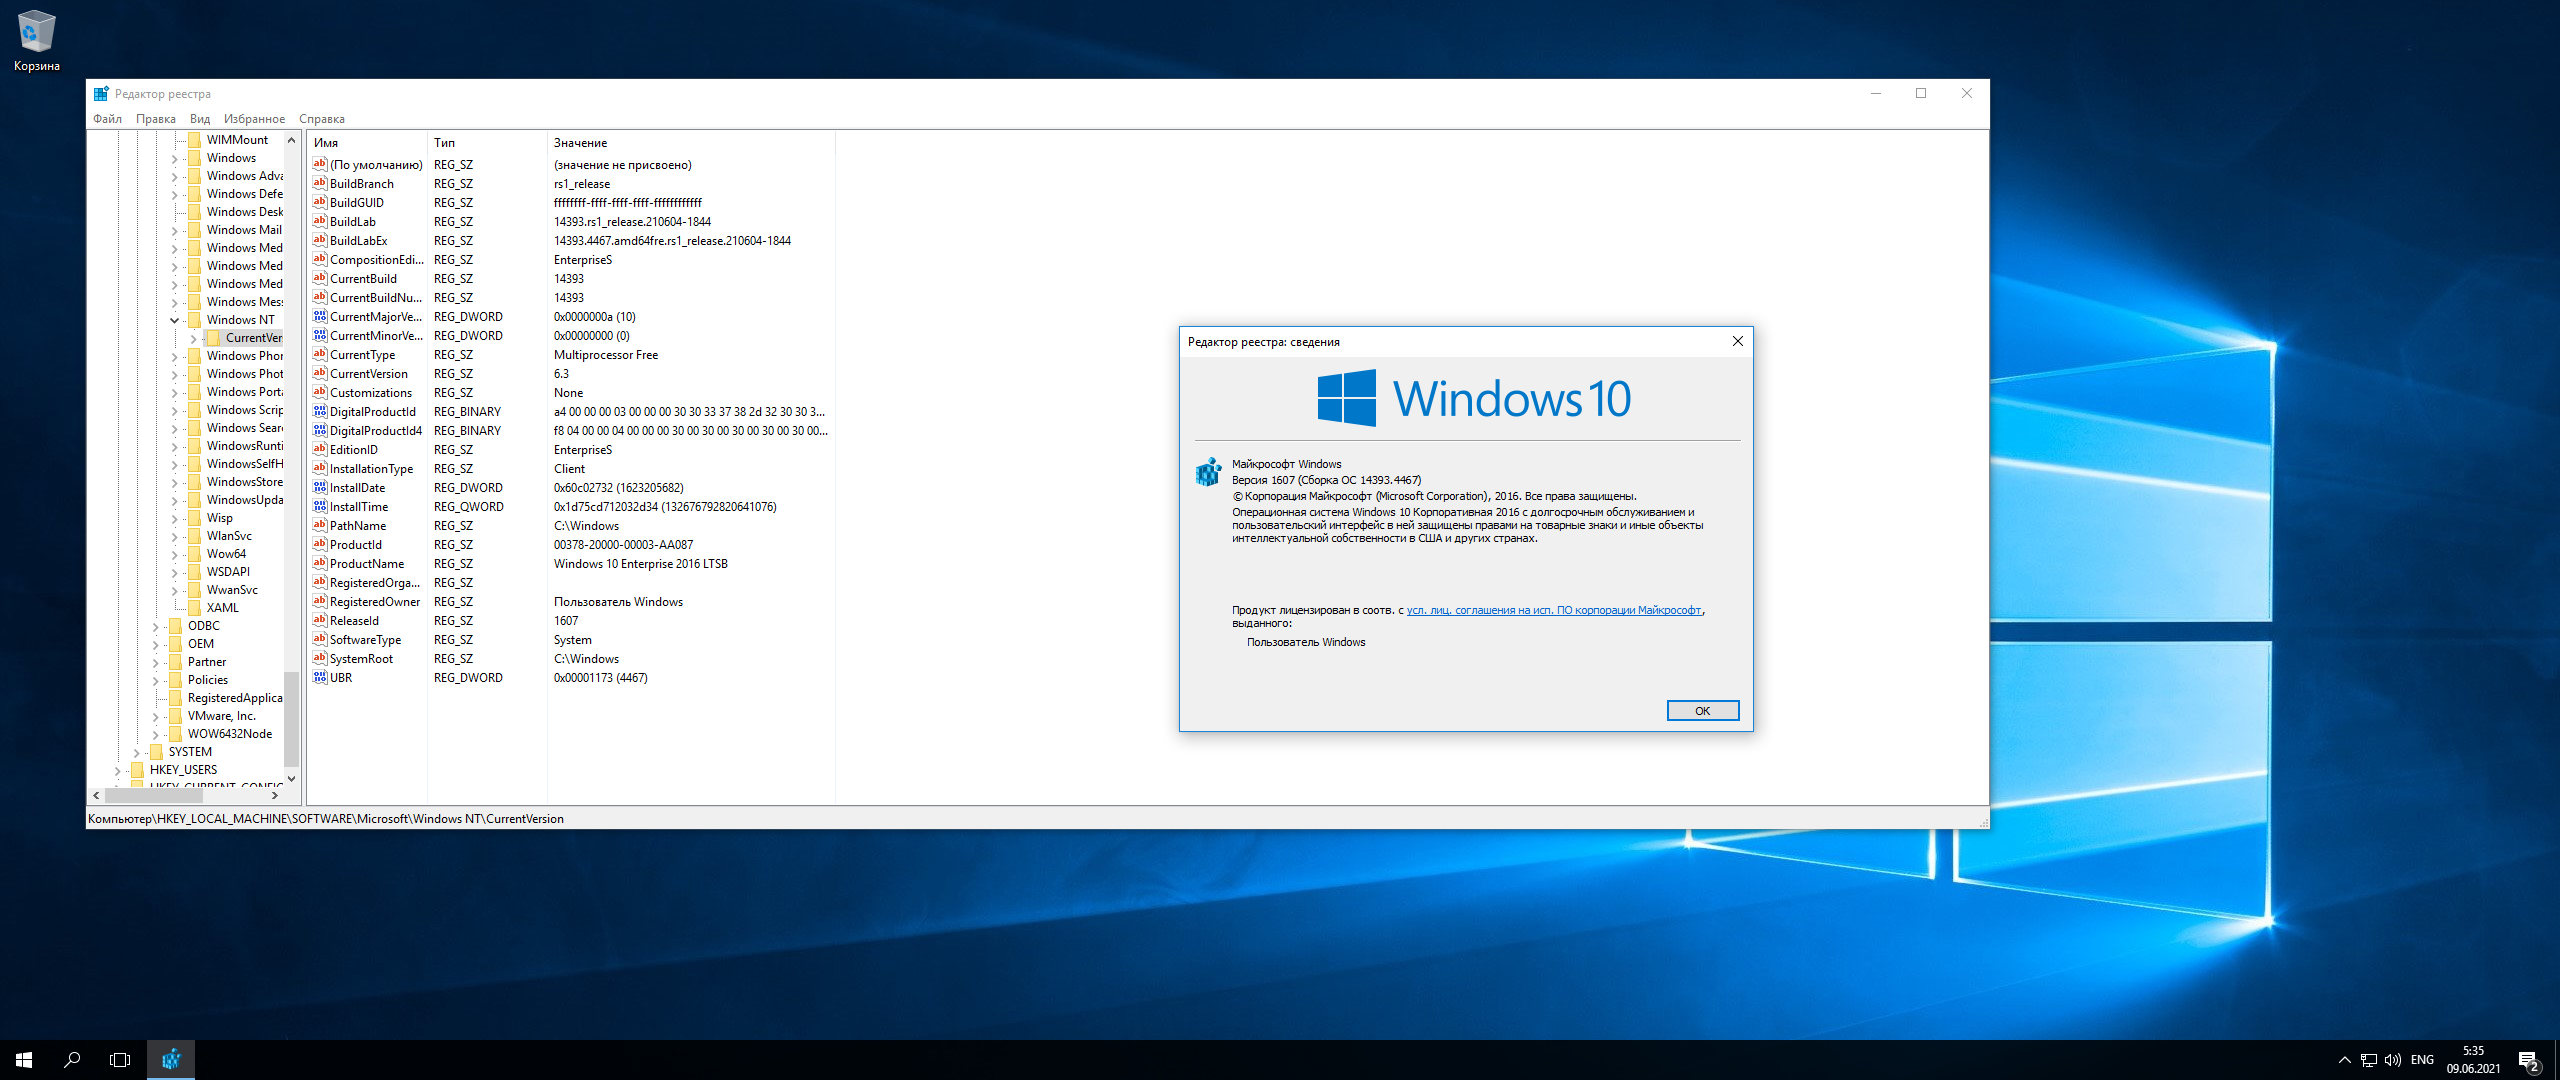Viewport: 2560px width, 1080px height.
Task: Click the tree pane horizontal scrollbar thumb
Action: coord(153,795)
